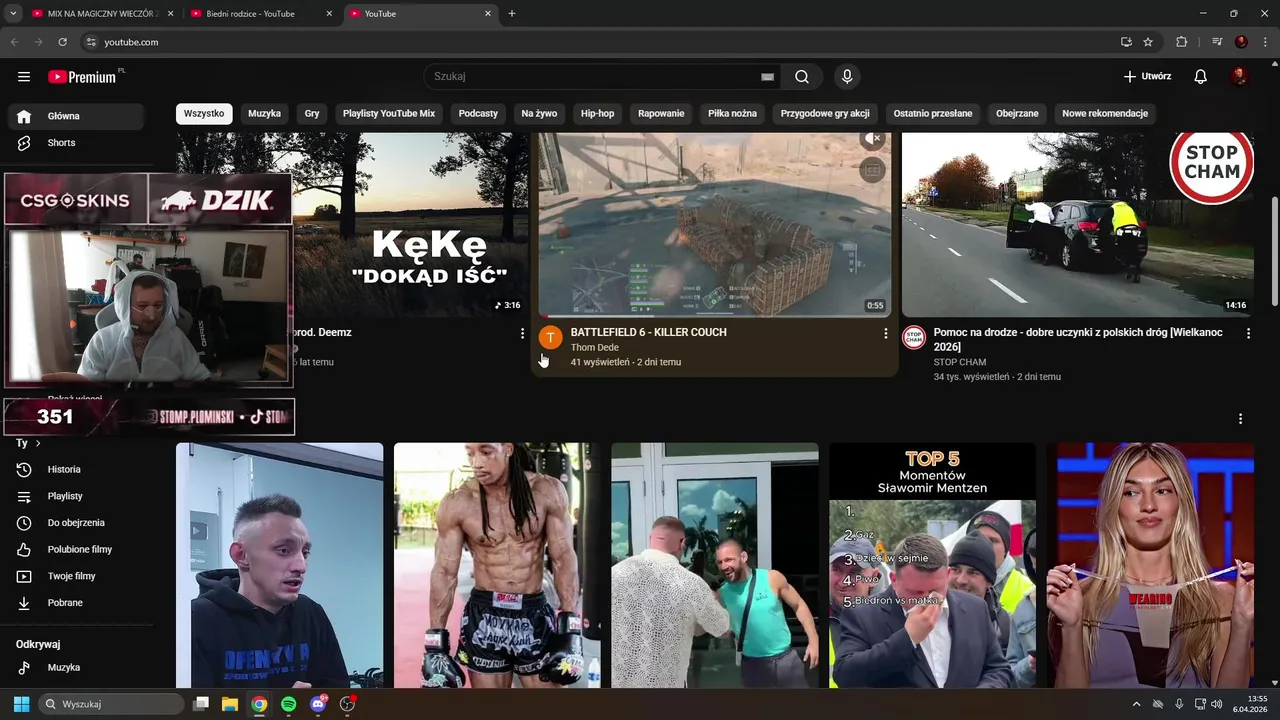Screen dimensions: 1280x720
Task: Open the Muay Thai boxer short
Action: click(x=497, y=565)
